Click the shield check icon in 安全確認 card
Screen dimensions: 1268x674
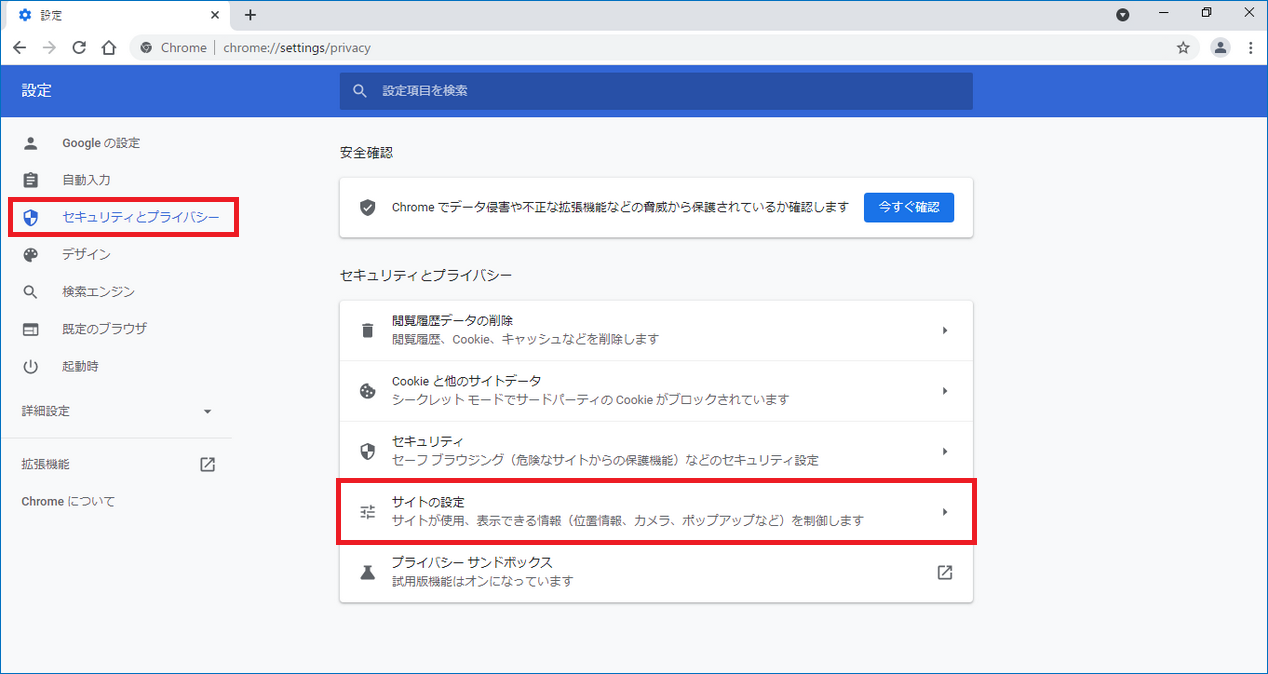367,207
